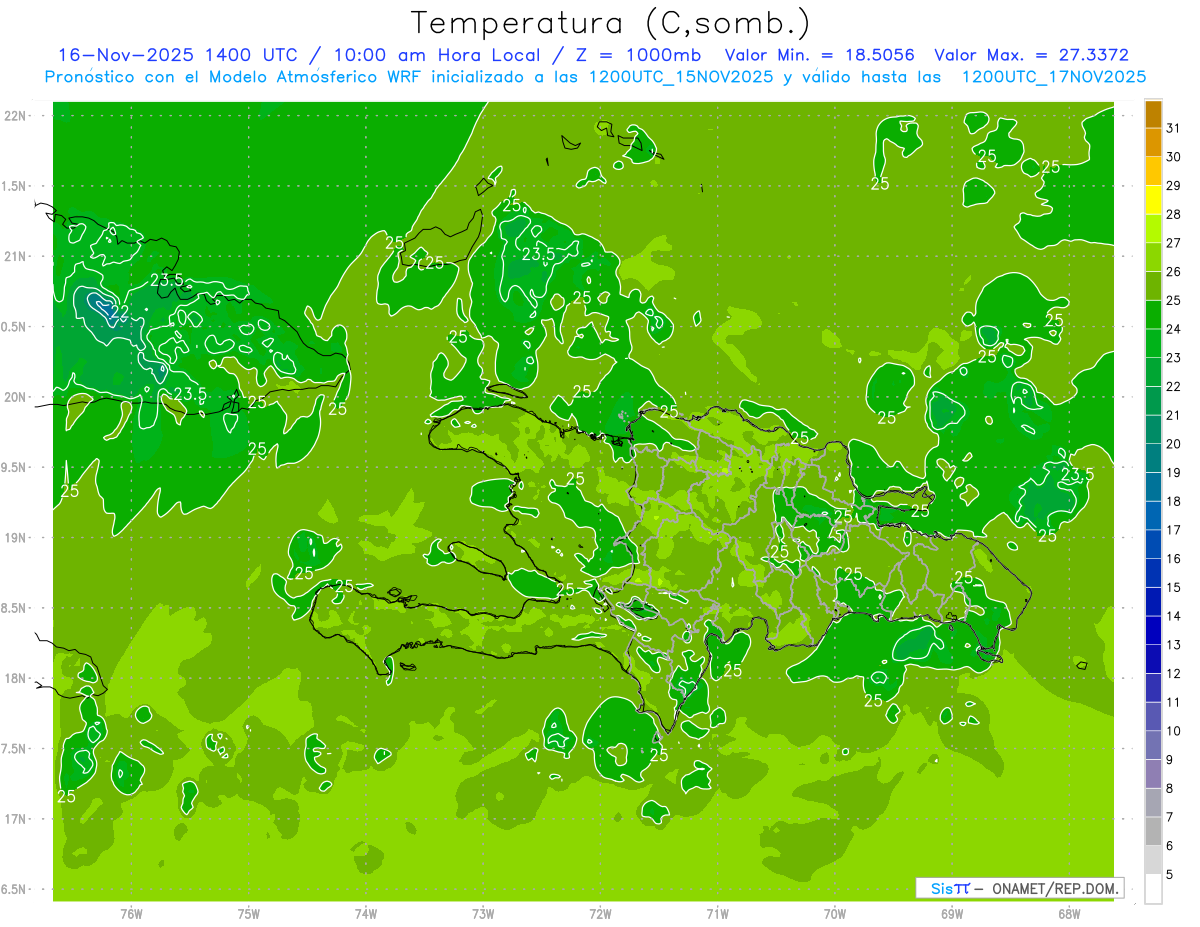Select the '74W' longitude label
Image resolution: width=1200 pixels, height=927 pixels.
366,912
